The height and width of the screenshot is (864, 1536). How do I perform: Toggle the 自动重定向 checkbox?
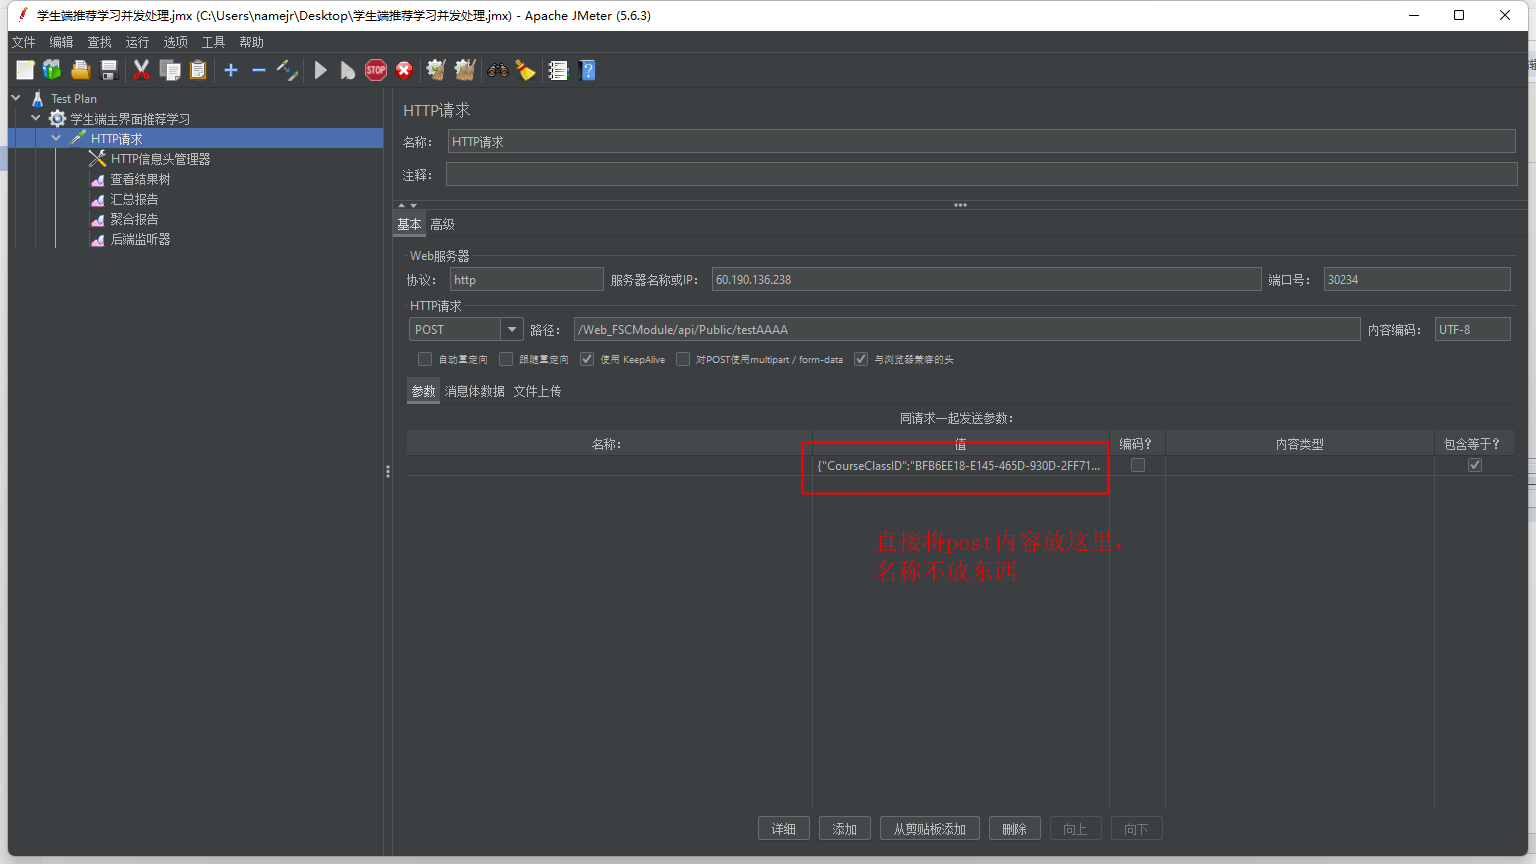[x=425, y=359]
